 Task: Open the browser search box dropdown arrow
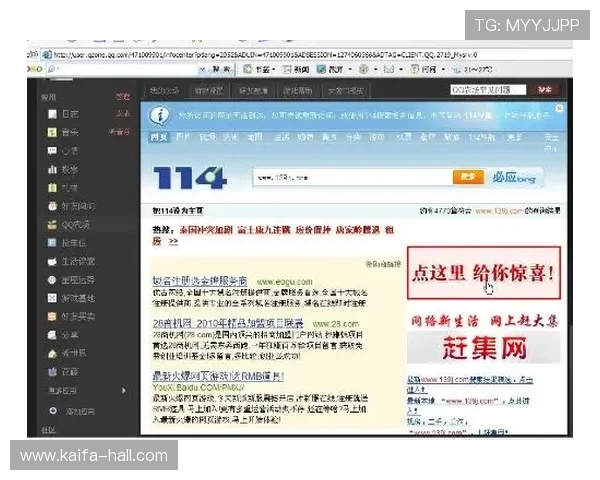pyautogui.click(x=202, y=69)
